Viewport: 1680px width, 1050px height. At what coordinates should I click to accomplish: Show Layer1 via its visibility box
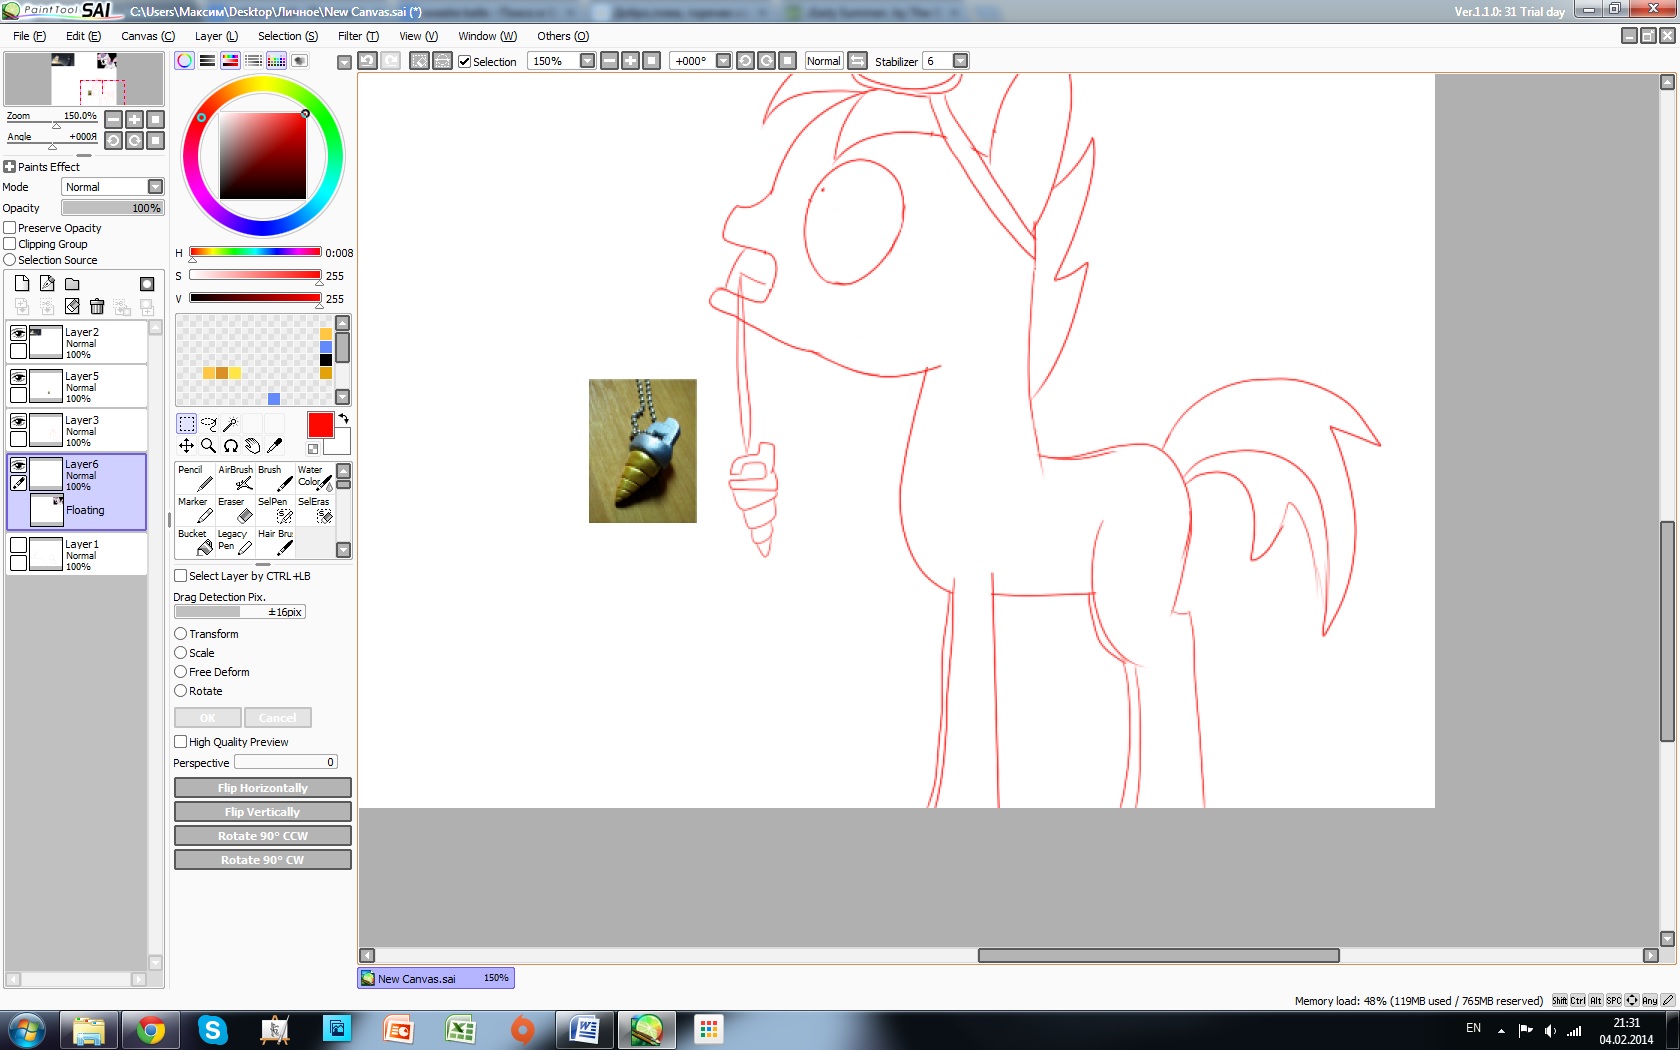point(18,545)
